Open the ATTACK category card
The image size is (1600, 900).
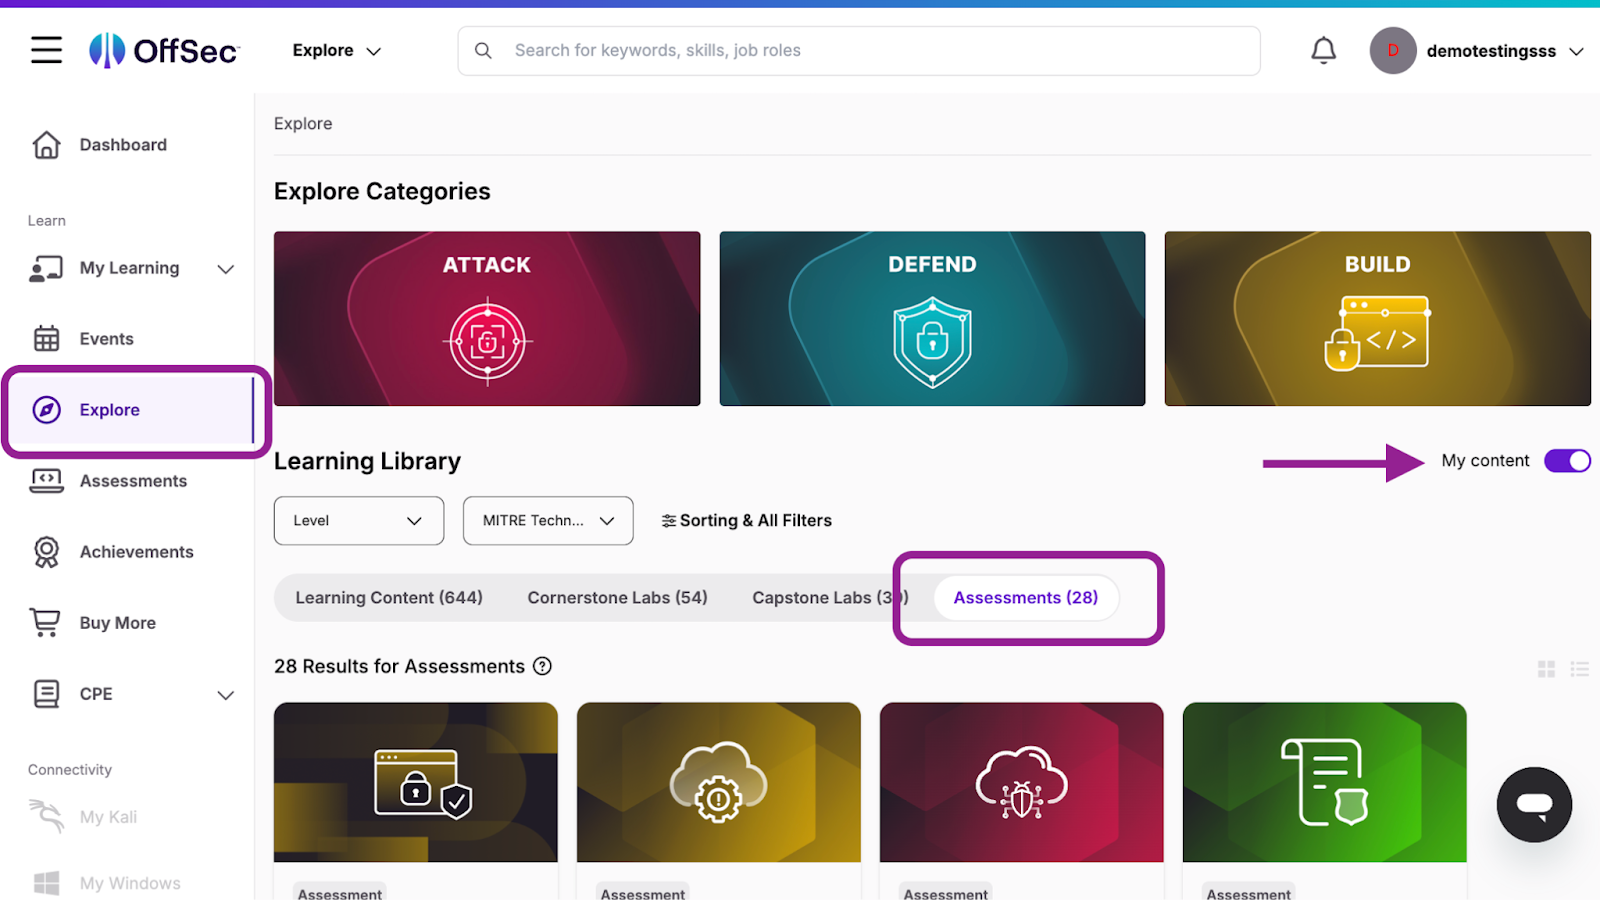coord(487,319)
